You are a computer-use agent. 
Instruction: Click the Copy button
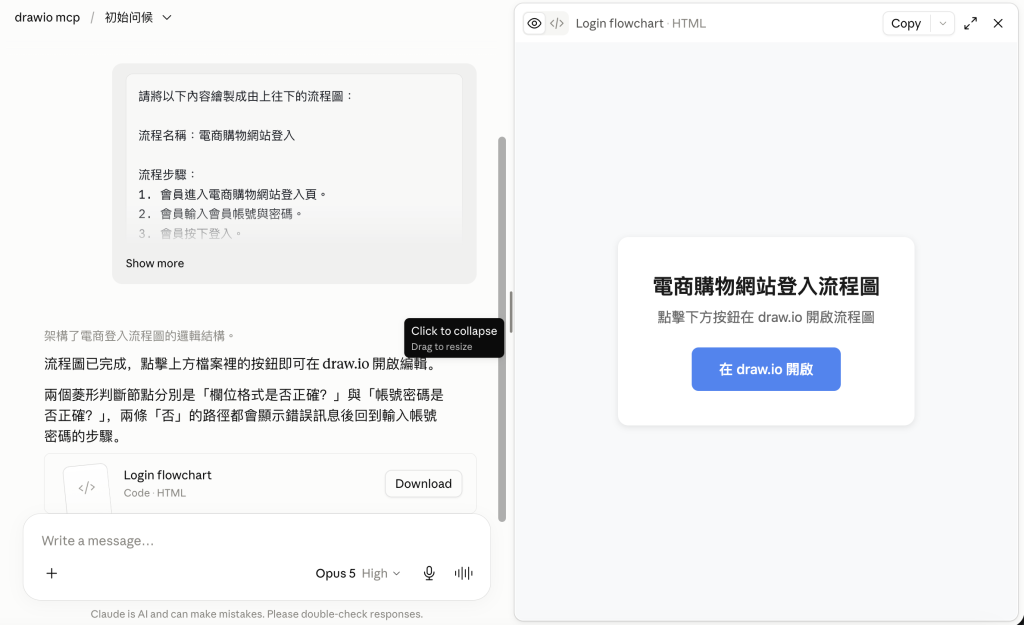906,24
